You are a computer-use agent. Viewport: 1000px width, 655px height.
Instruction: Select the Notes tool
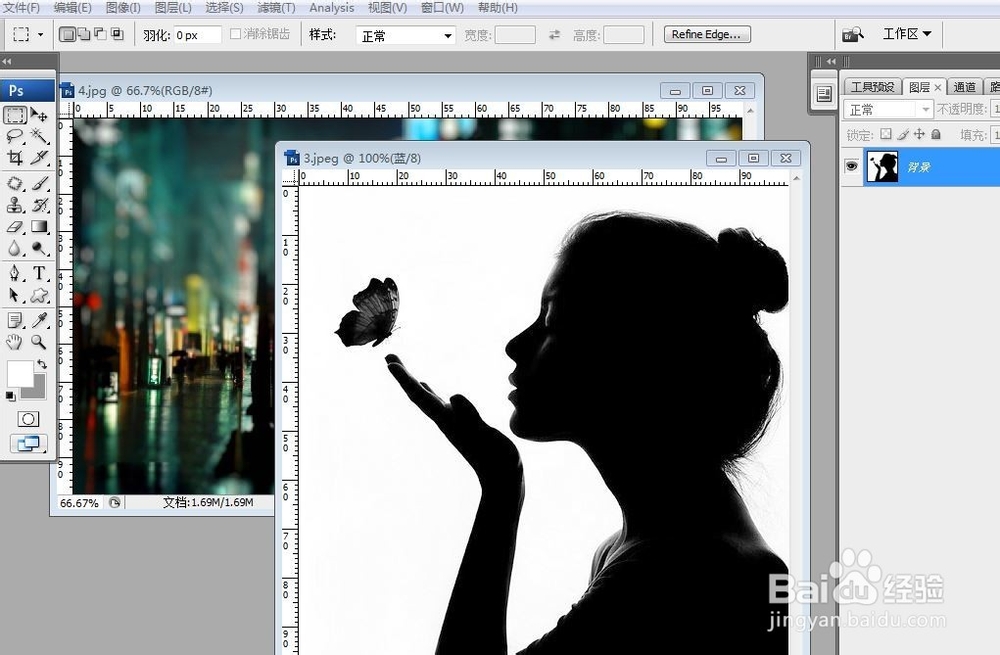click(15, 320)
